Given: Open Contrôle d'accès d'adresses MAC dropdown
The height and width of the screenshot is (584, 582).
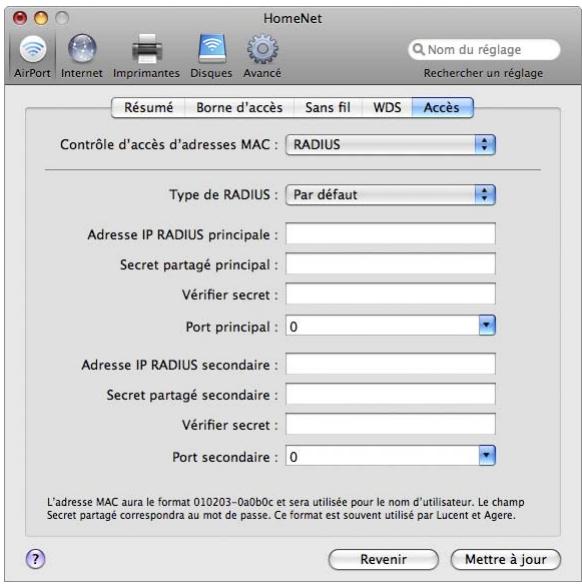Looking at the screenshot, I should [x=390, y=145].
